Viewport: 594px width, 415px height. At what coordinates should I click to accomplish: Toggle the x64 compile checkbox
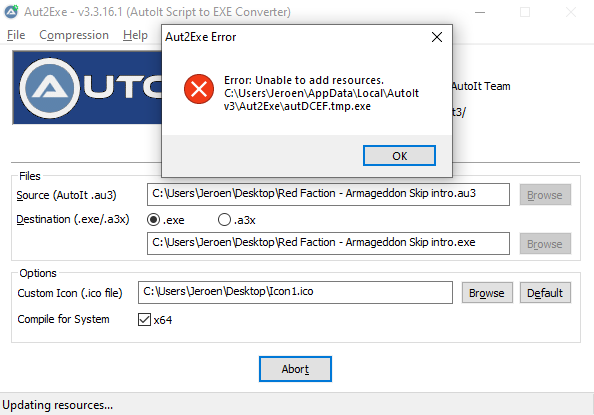click(144, 319)
